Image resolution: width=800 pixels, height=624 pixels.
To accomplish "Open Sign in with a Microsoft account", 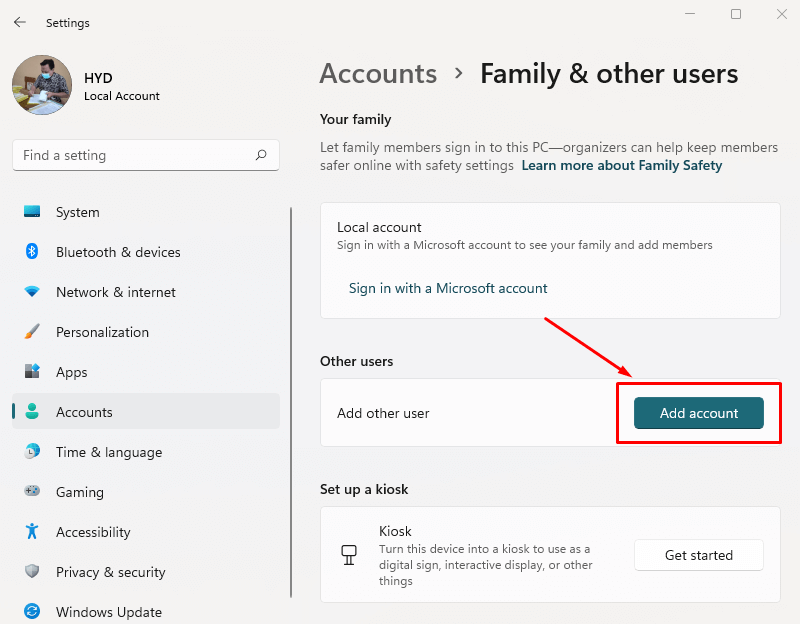I will 448,288.
